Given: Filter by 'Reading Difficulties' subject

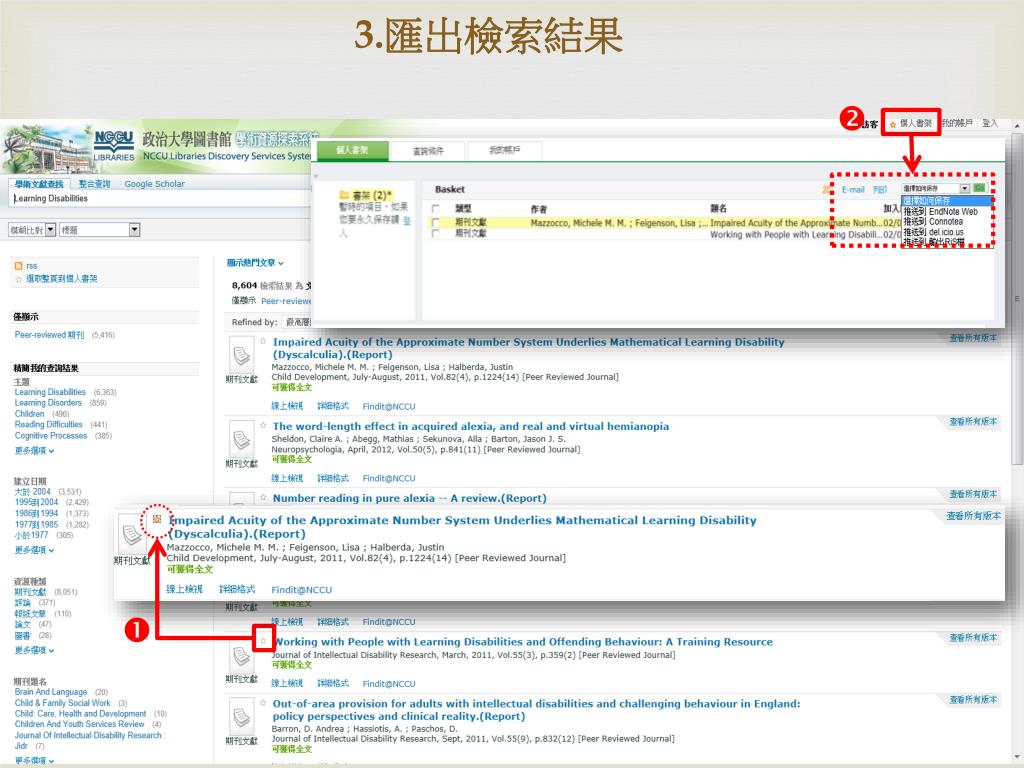Looking at the screenshot, I should click(x=49, y=425).
